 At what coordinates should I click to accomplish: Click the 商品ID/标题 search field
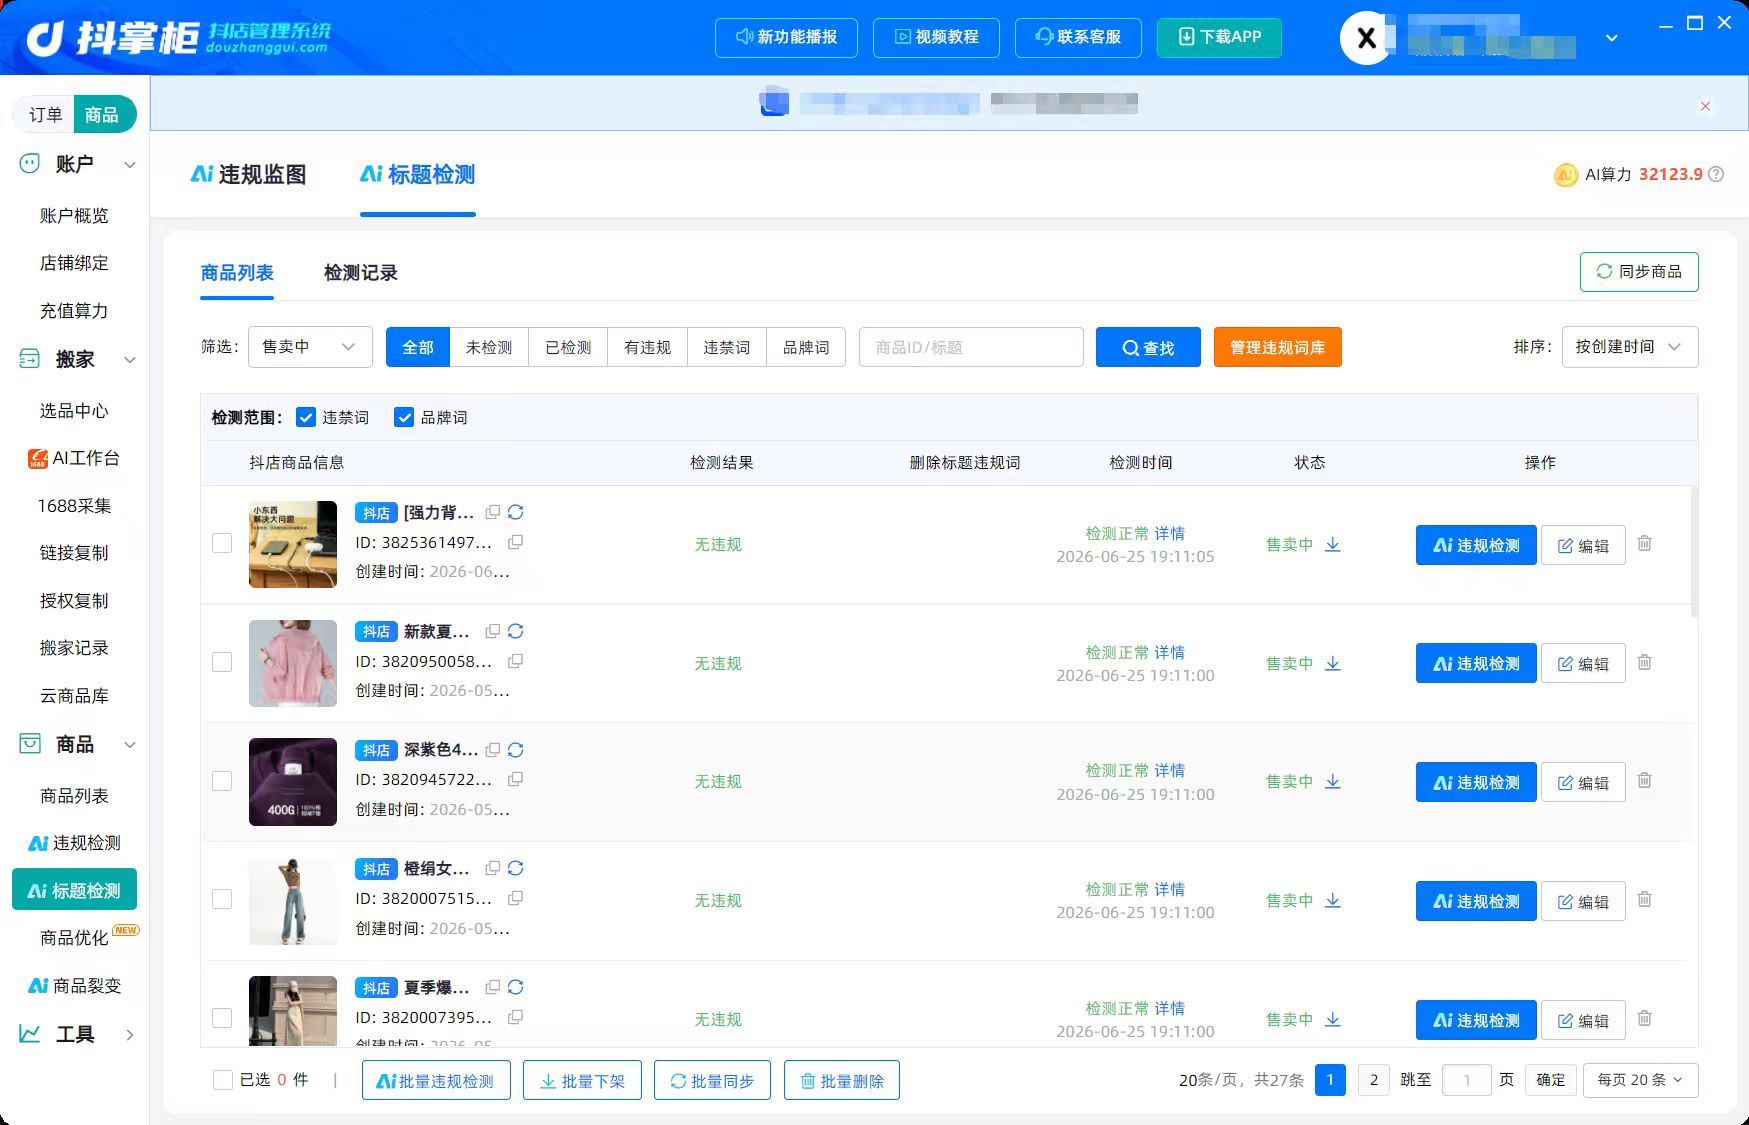971,347
